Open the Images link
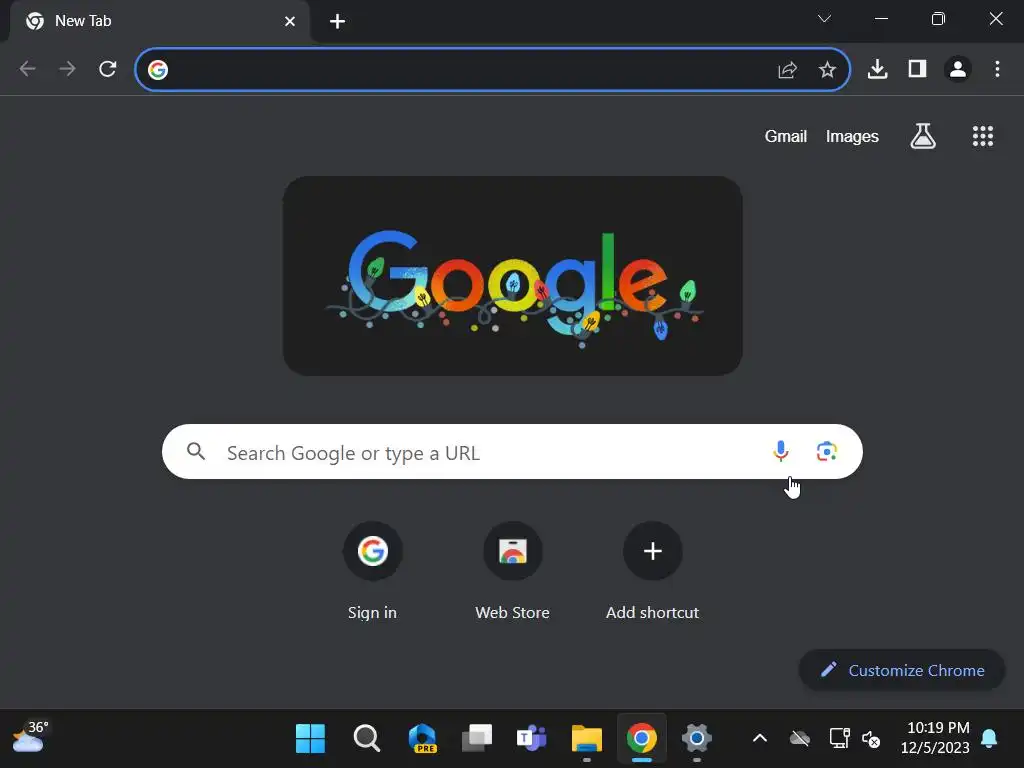This screenshot has width=1024, height=768. [852, 136]
